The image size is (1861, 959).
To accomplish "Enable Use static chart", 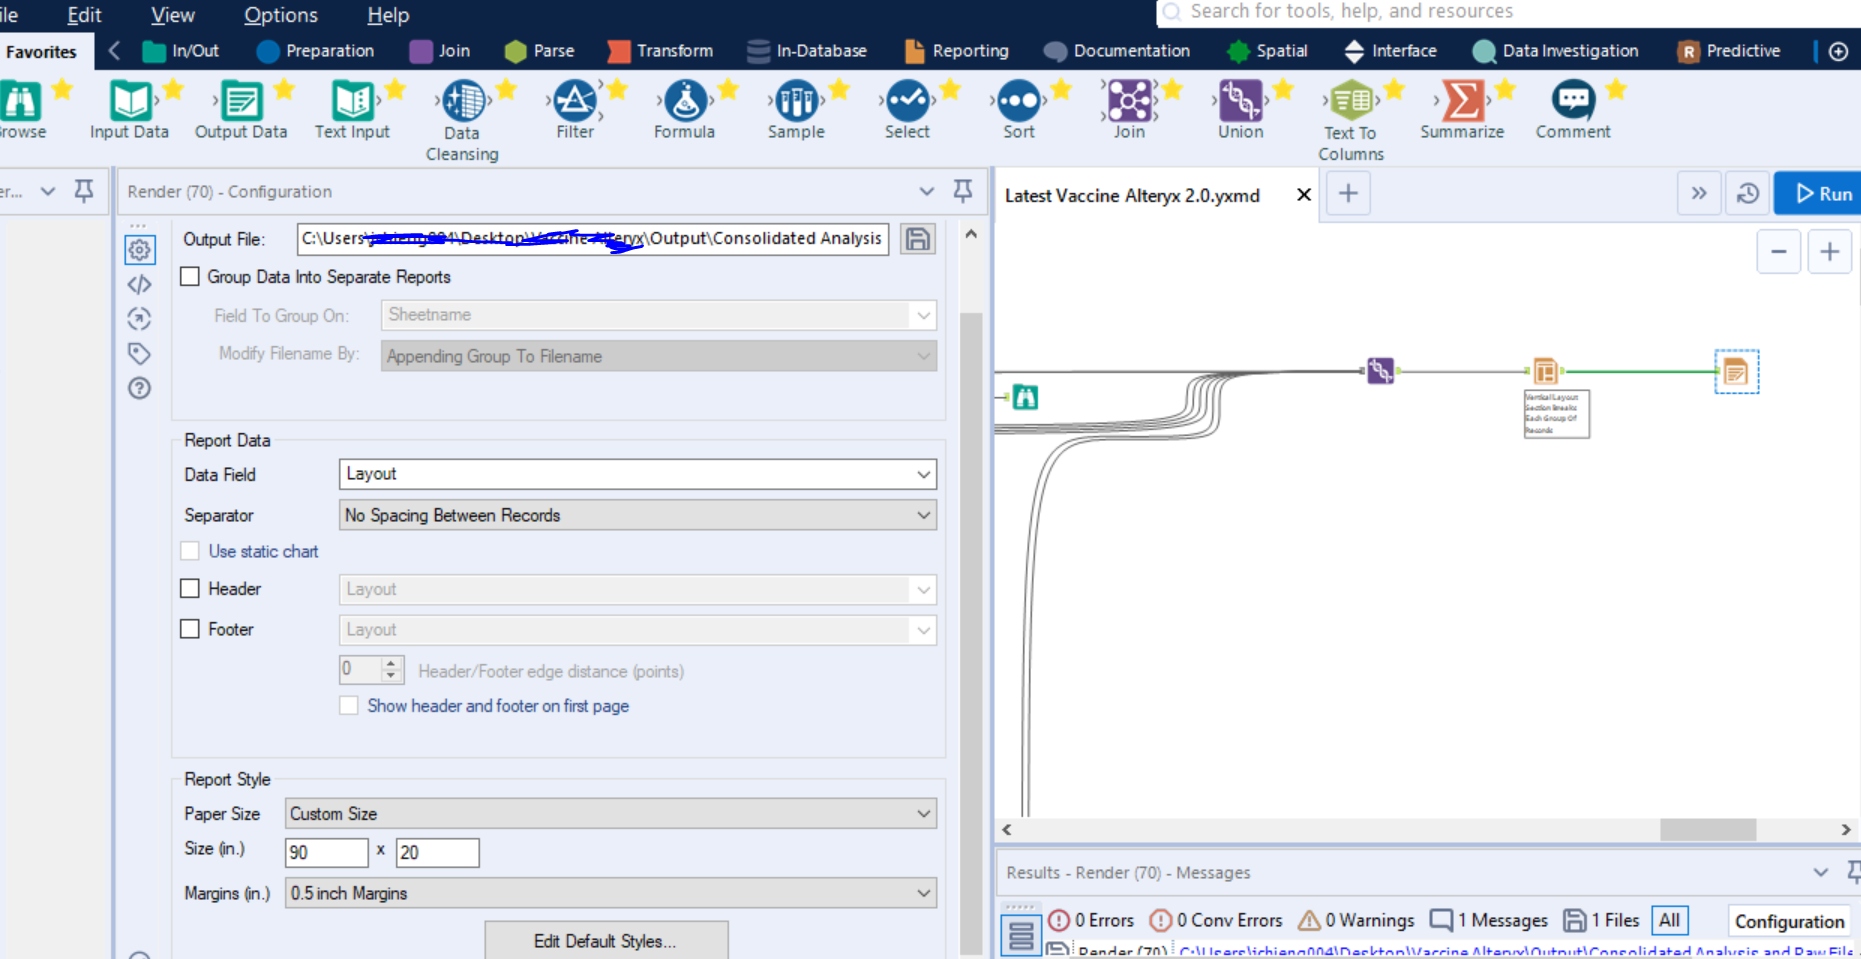I will coord(190,551).
